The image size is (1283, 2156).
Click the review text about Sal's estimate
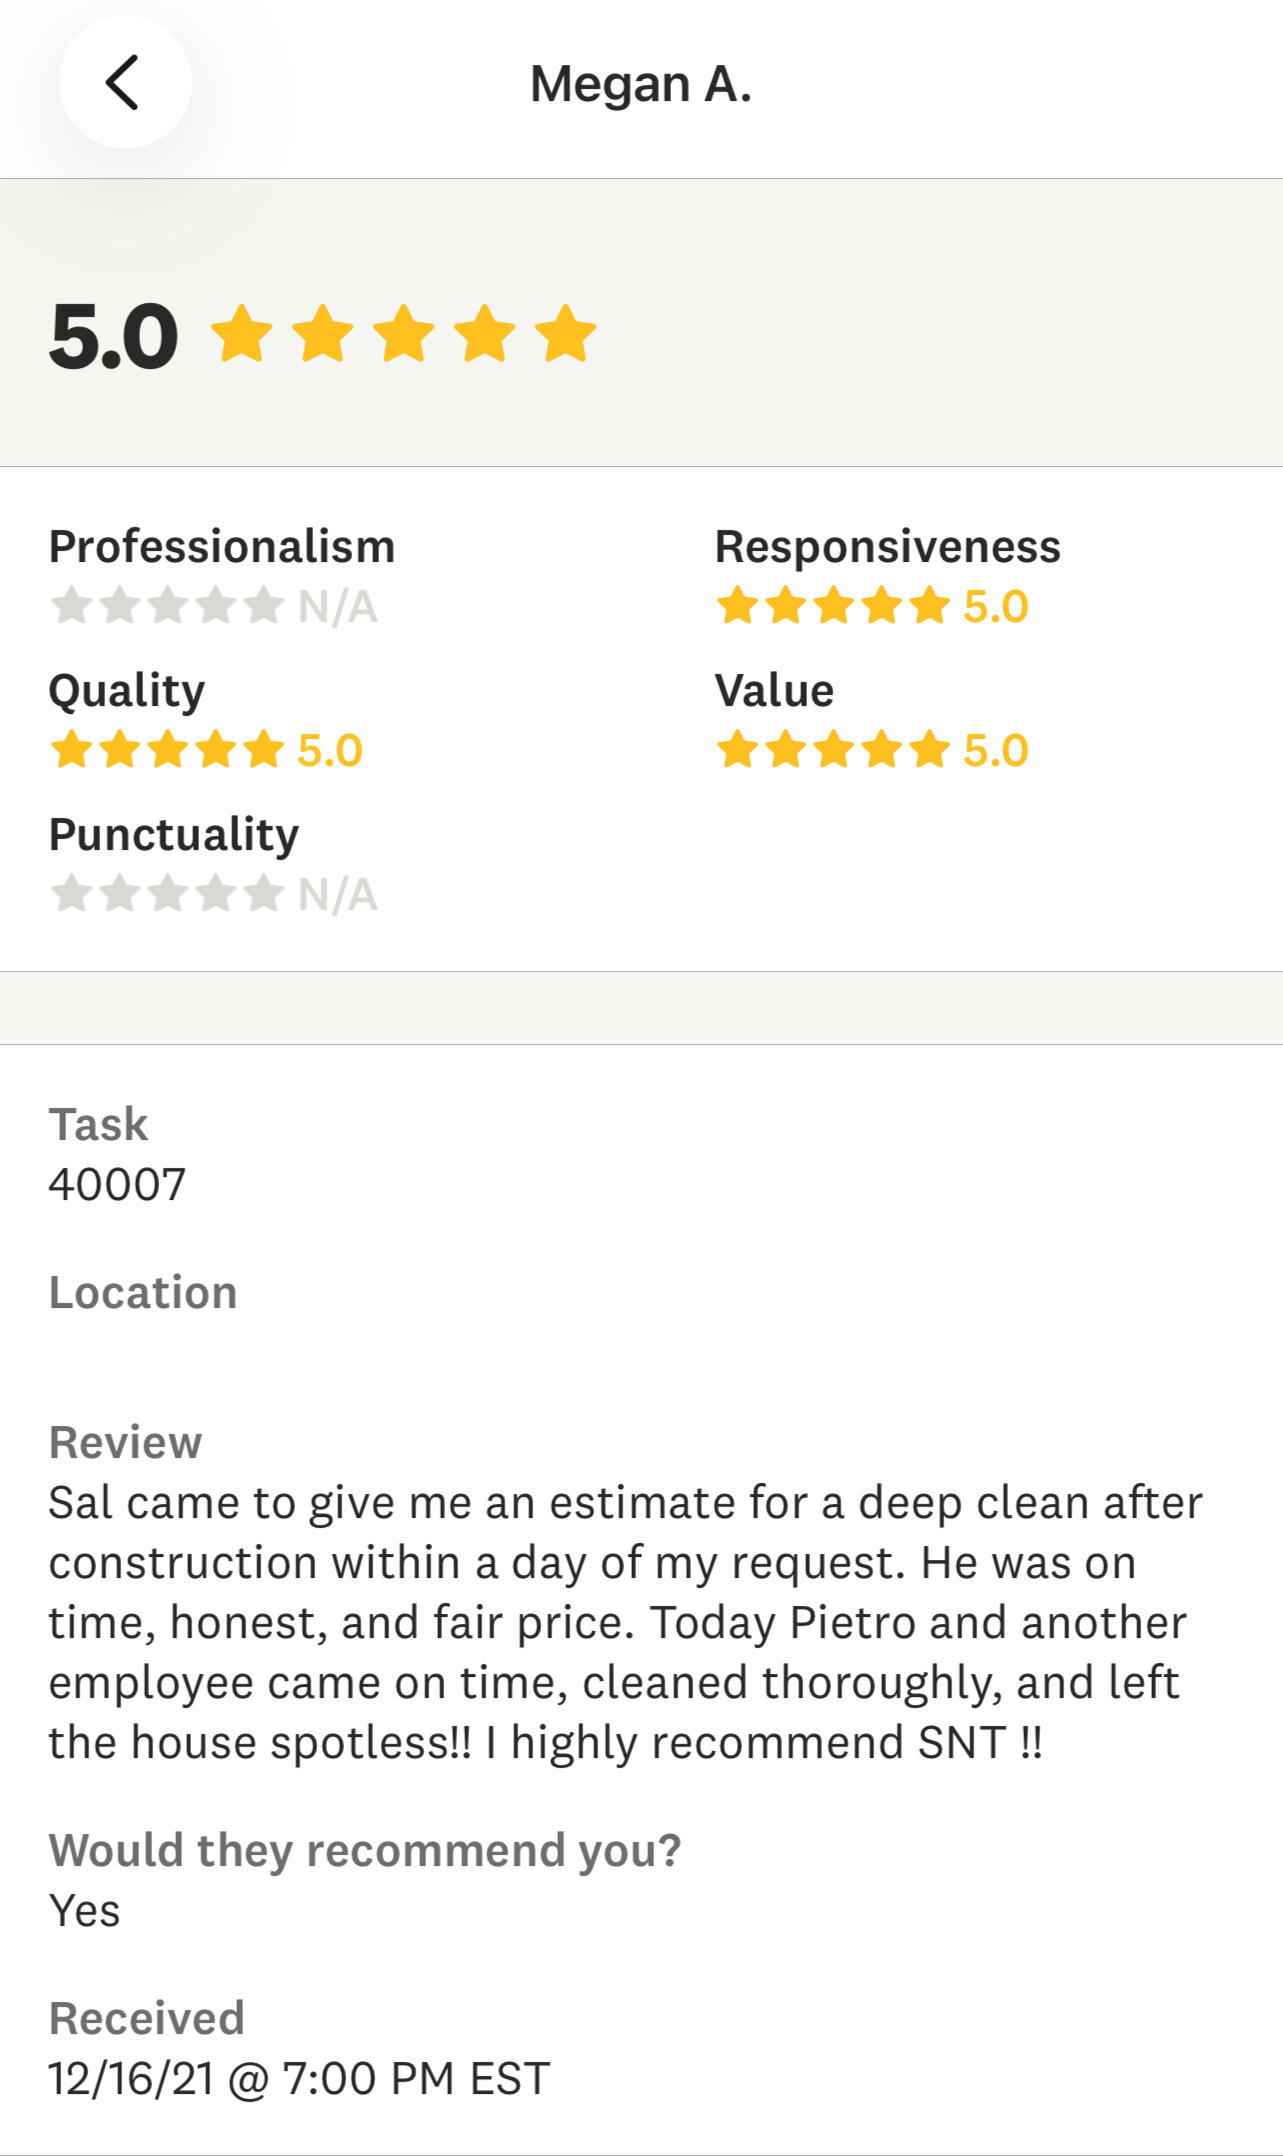(x=625, y=1622)
